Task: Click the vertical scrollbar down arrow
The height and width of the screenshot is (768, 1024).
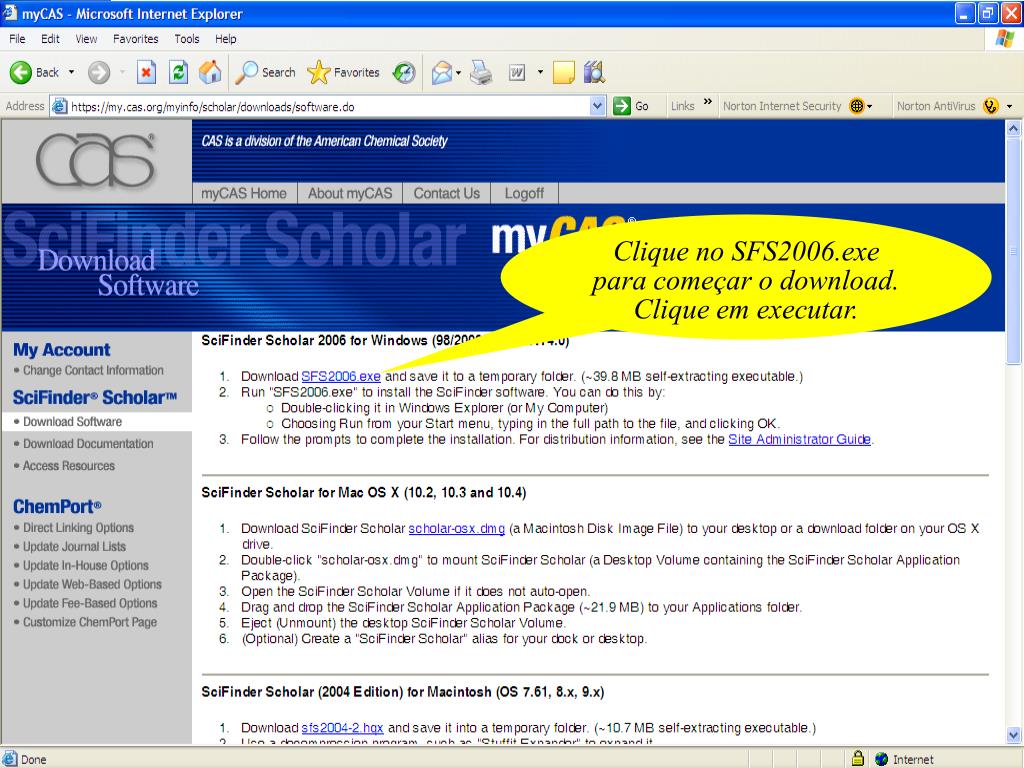Action: tap(1014, 735)
